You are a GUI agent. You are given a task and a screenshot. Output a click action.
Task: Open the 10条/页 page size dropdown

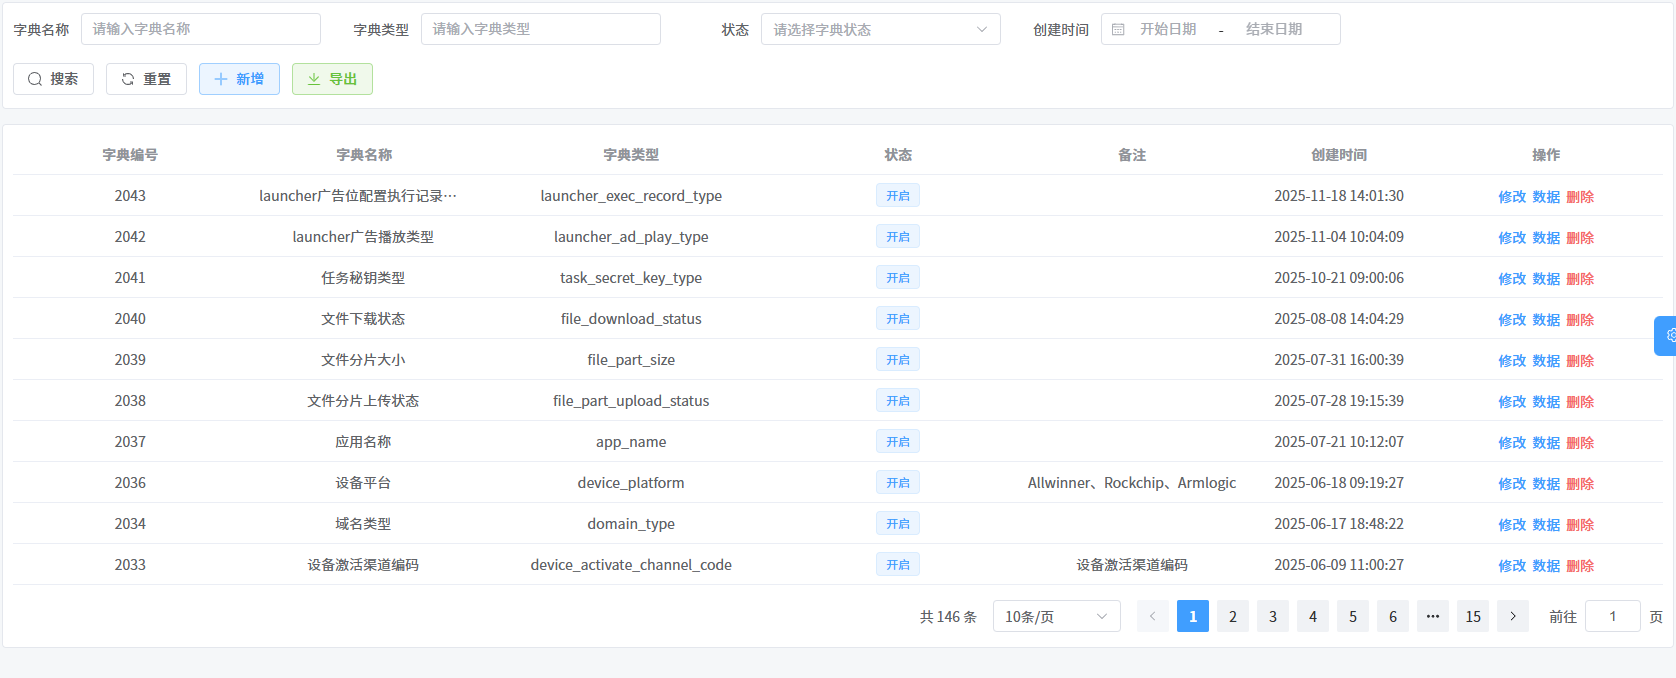pyautogui.click(x=1057, y=616)
